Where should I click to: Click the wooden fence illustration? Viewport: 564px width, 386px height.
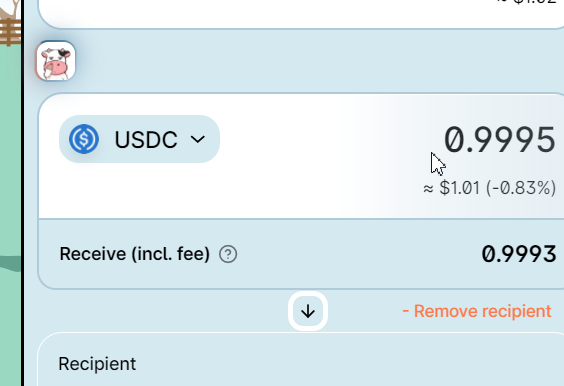[10, 31]
